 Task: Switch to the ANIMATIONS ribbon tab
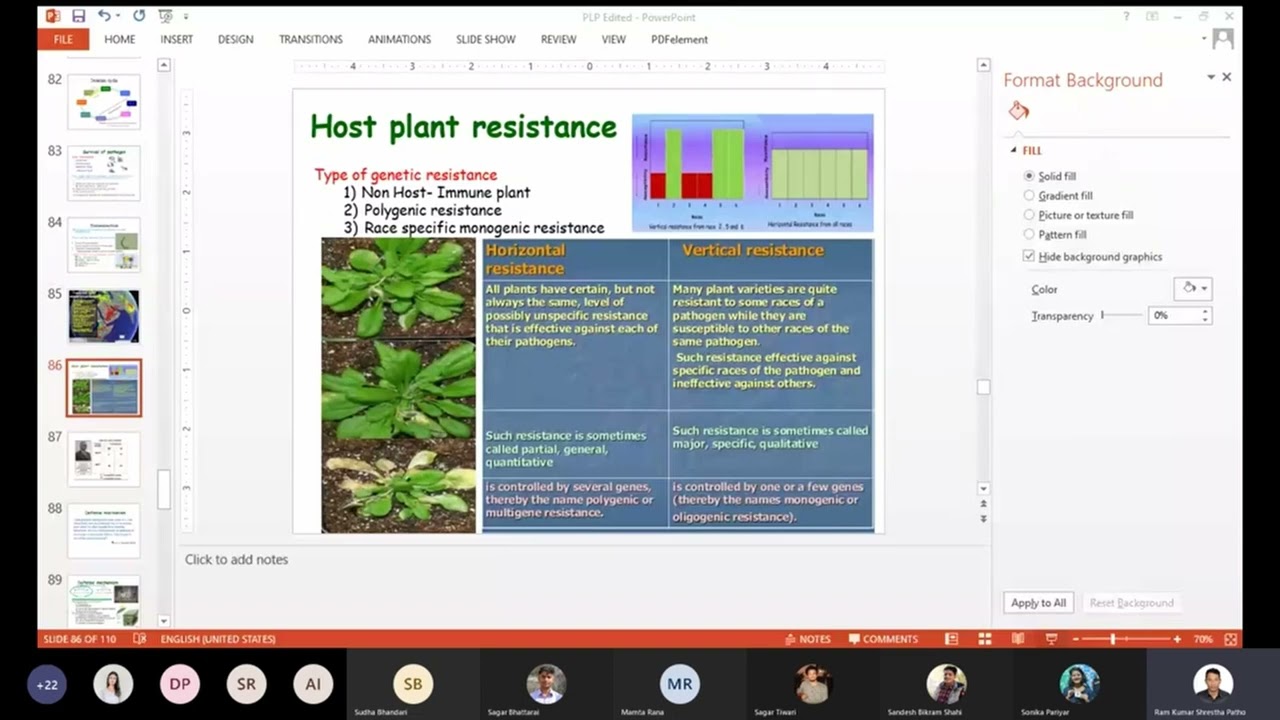coord(399,39)
